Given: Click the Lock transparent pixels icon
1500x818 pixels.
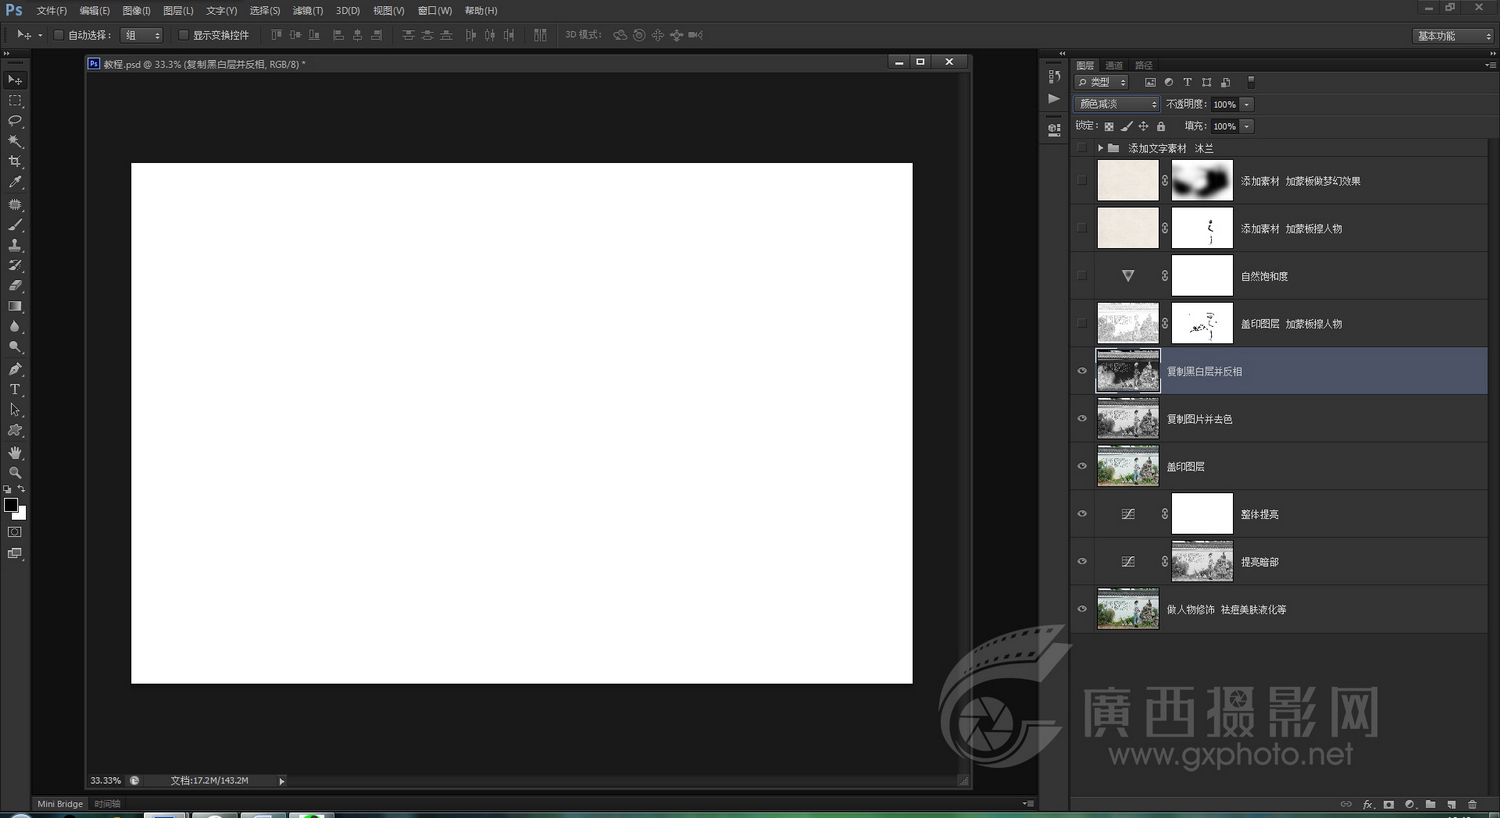Looking at the screenshot, I should (1109, 126).
